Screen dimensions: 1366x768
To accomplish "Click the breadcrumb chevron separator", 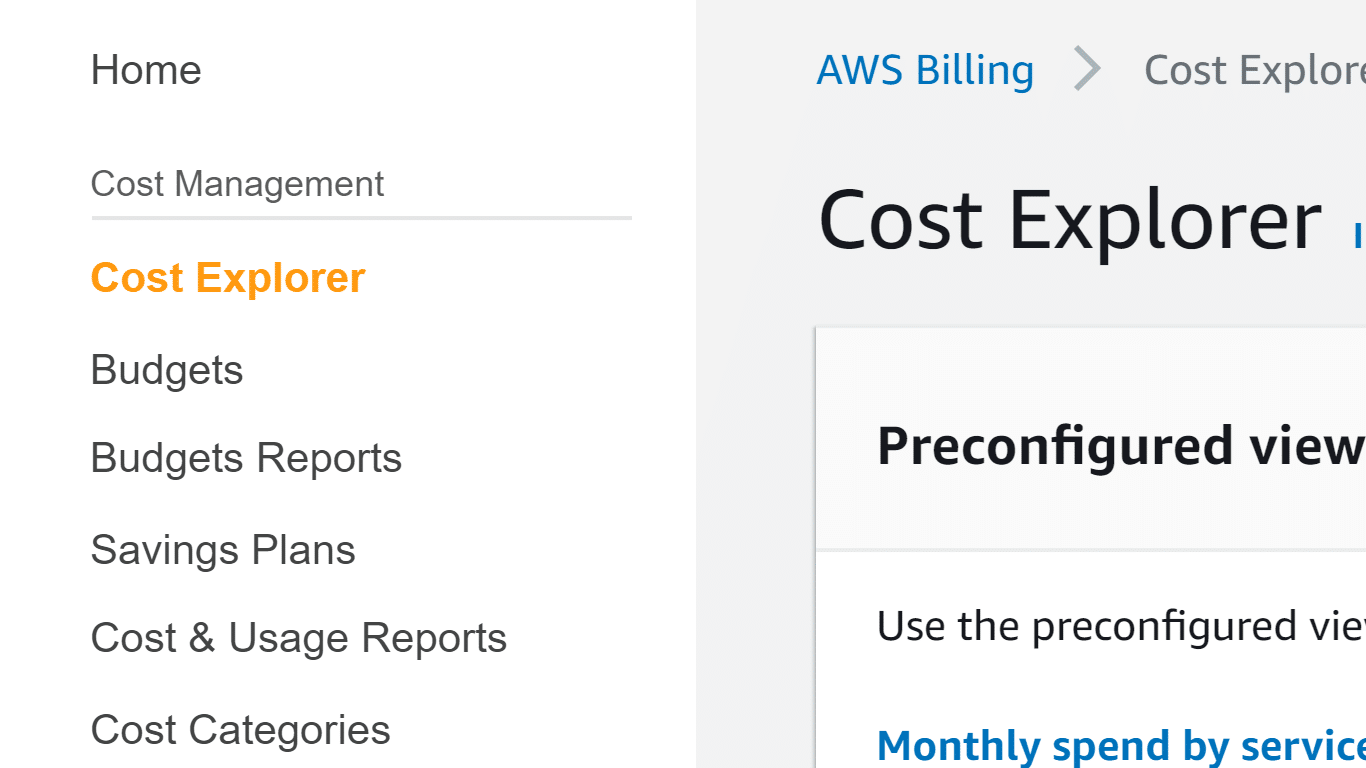I will pos(1087,69).
